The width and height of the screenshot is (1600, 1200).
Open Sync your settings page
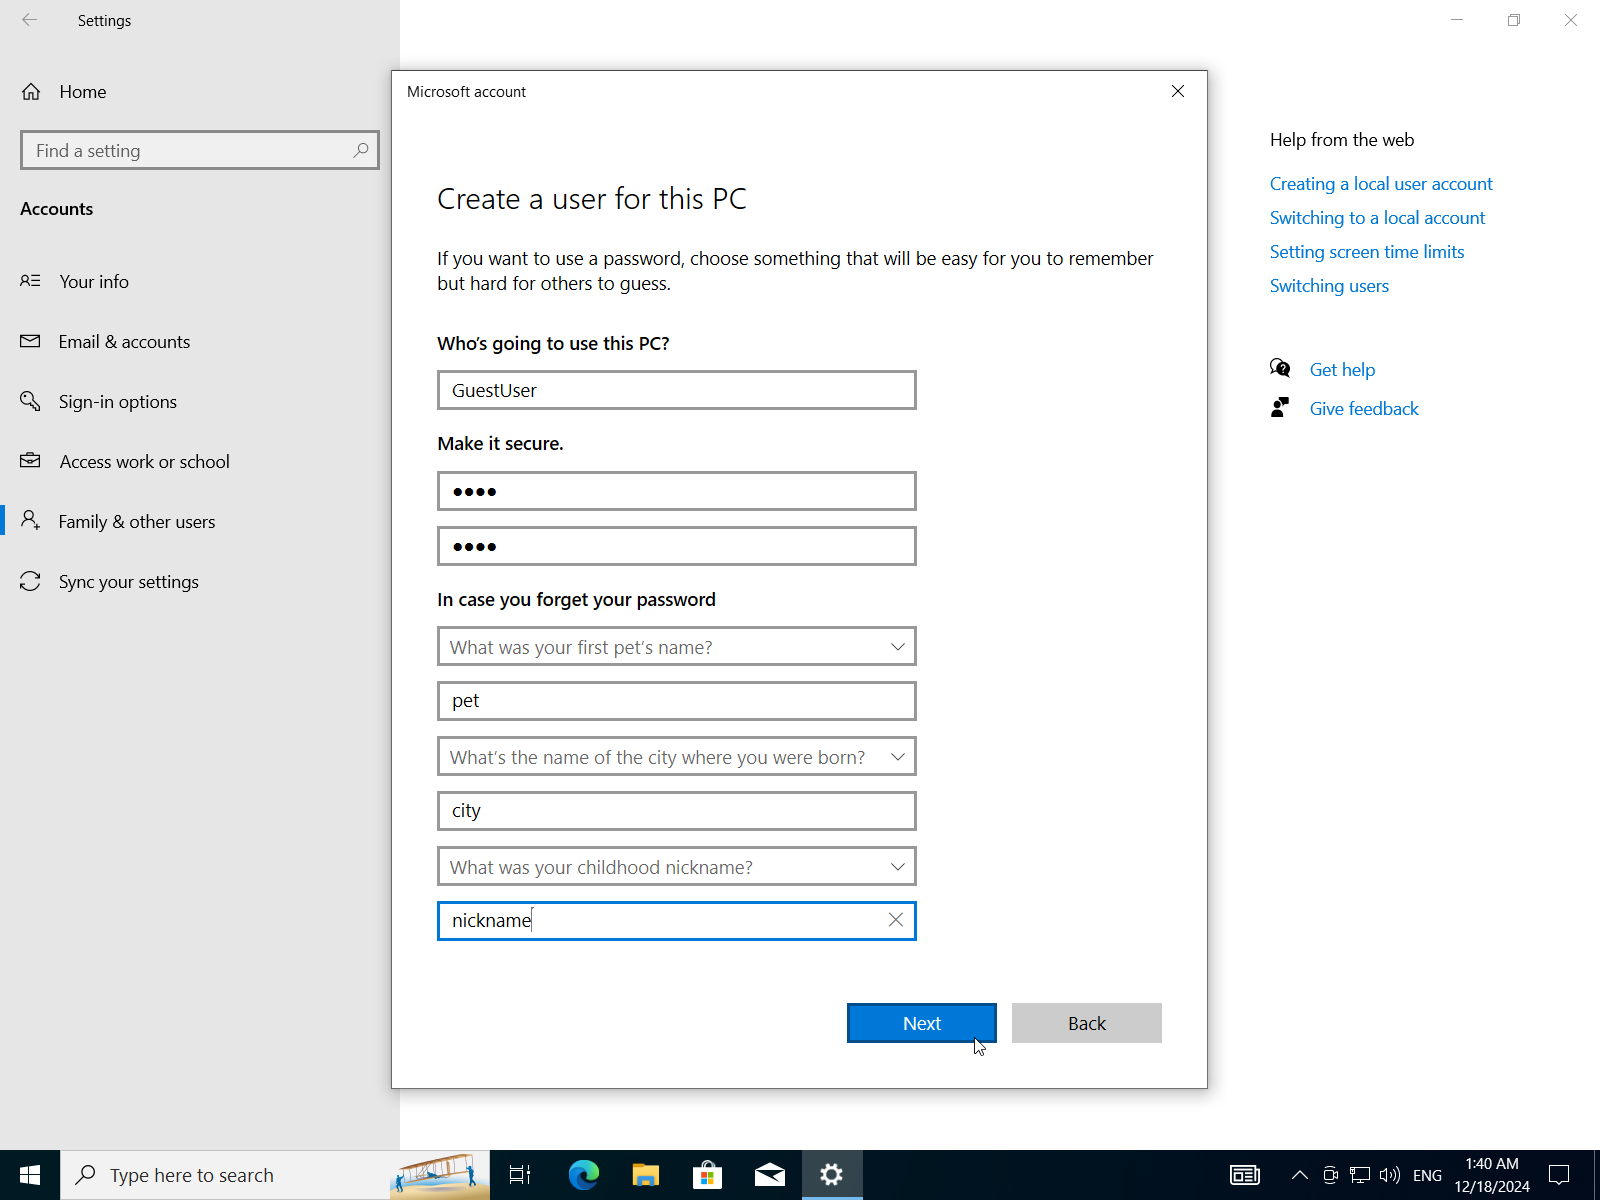pos(128,582)
